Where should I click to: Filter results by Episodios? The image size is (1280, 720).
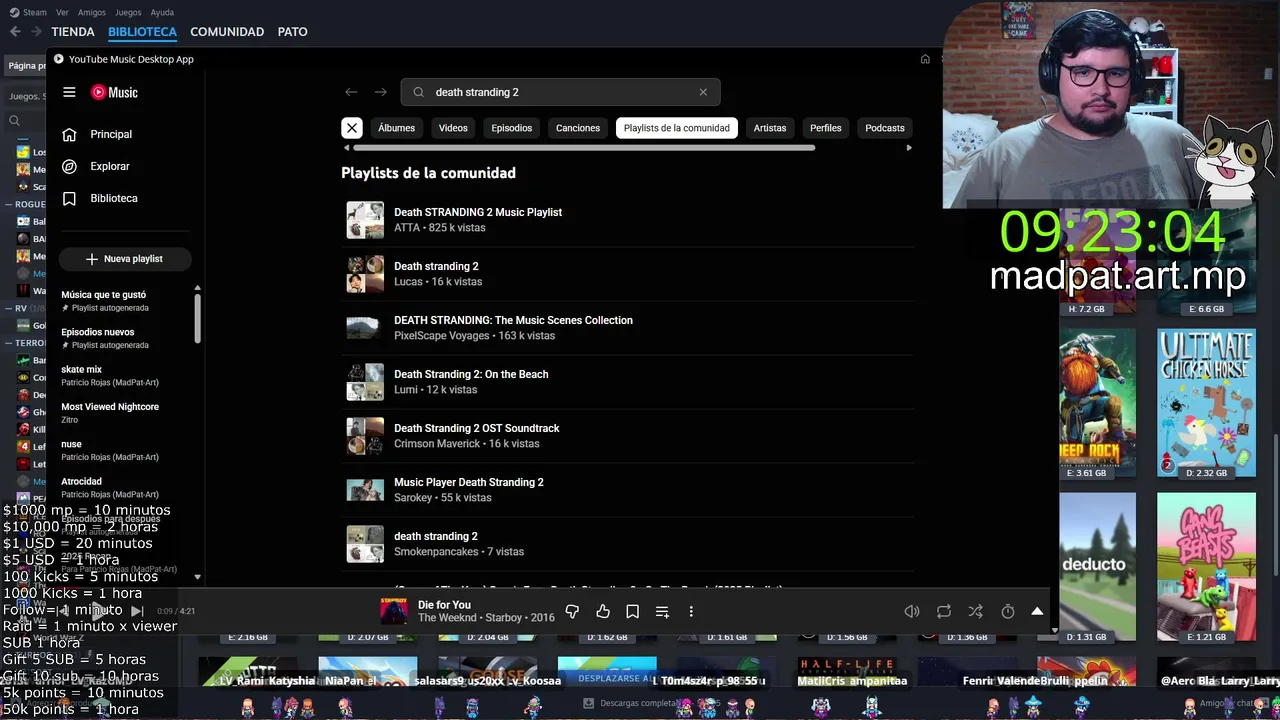512,128
